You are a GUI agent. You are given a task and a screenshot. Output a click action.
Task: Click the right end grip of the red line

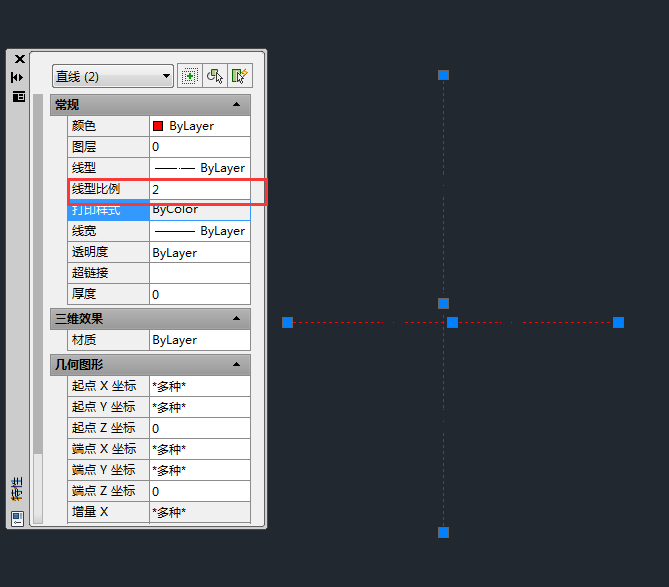pos(618,322)
